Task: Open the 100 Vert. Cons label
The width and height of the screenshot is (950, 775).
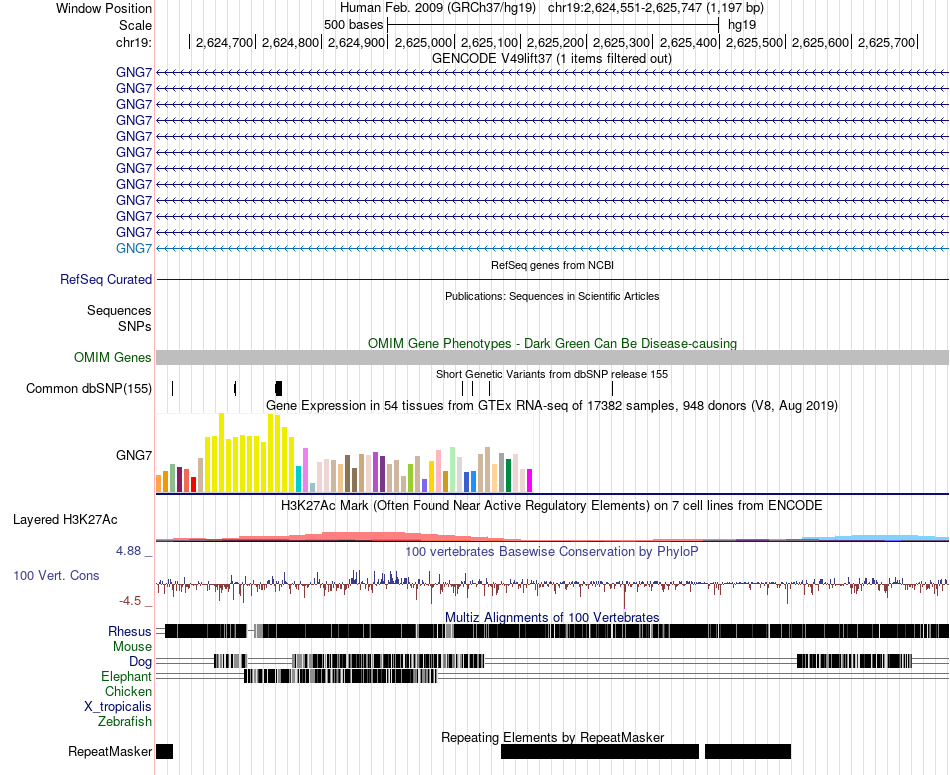Action: click(56, 576)
